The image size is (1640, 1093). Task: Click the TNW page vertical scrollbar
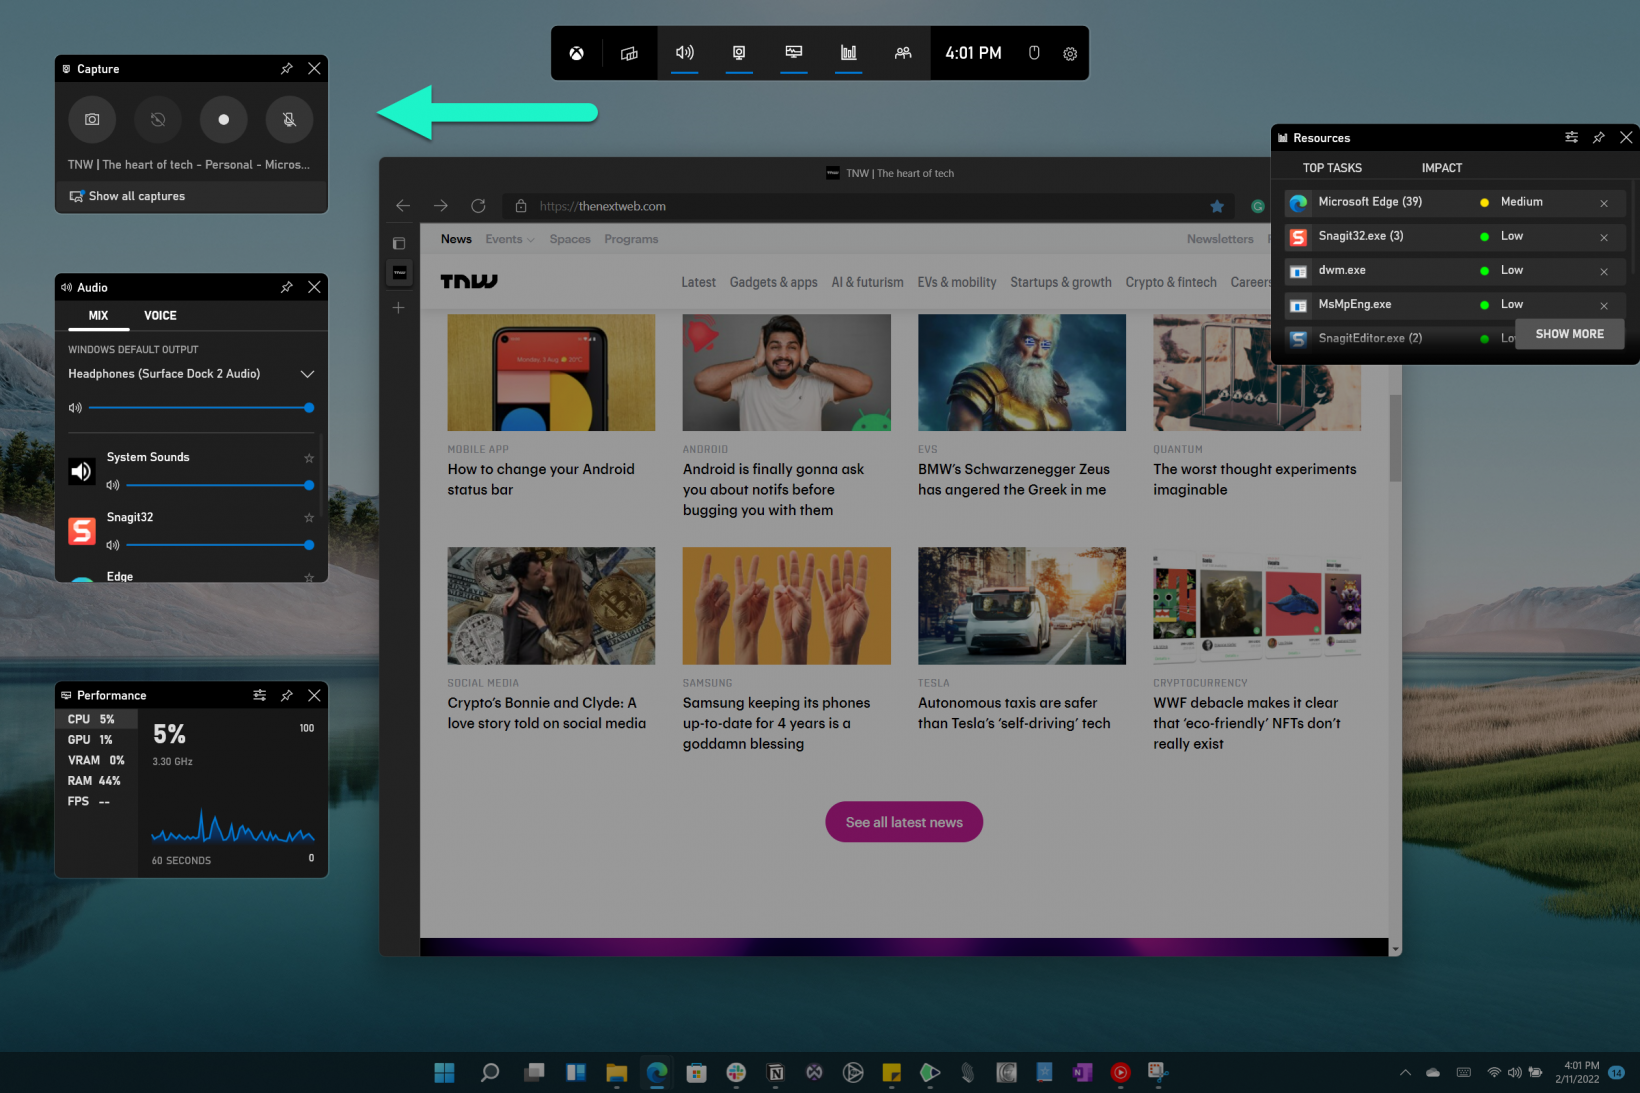coord(1394,439)
